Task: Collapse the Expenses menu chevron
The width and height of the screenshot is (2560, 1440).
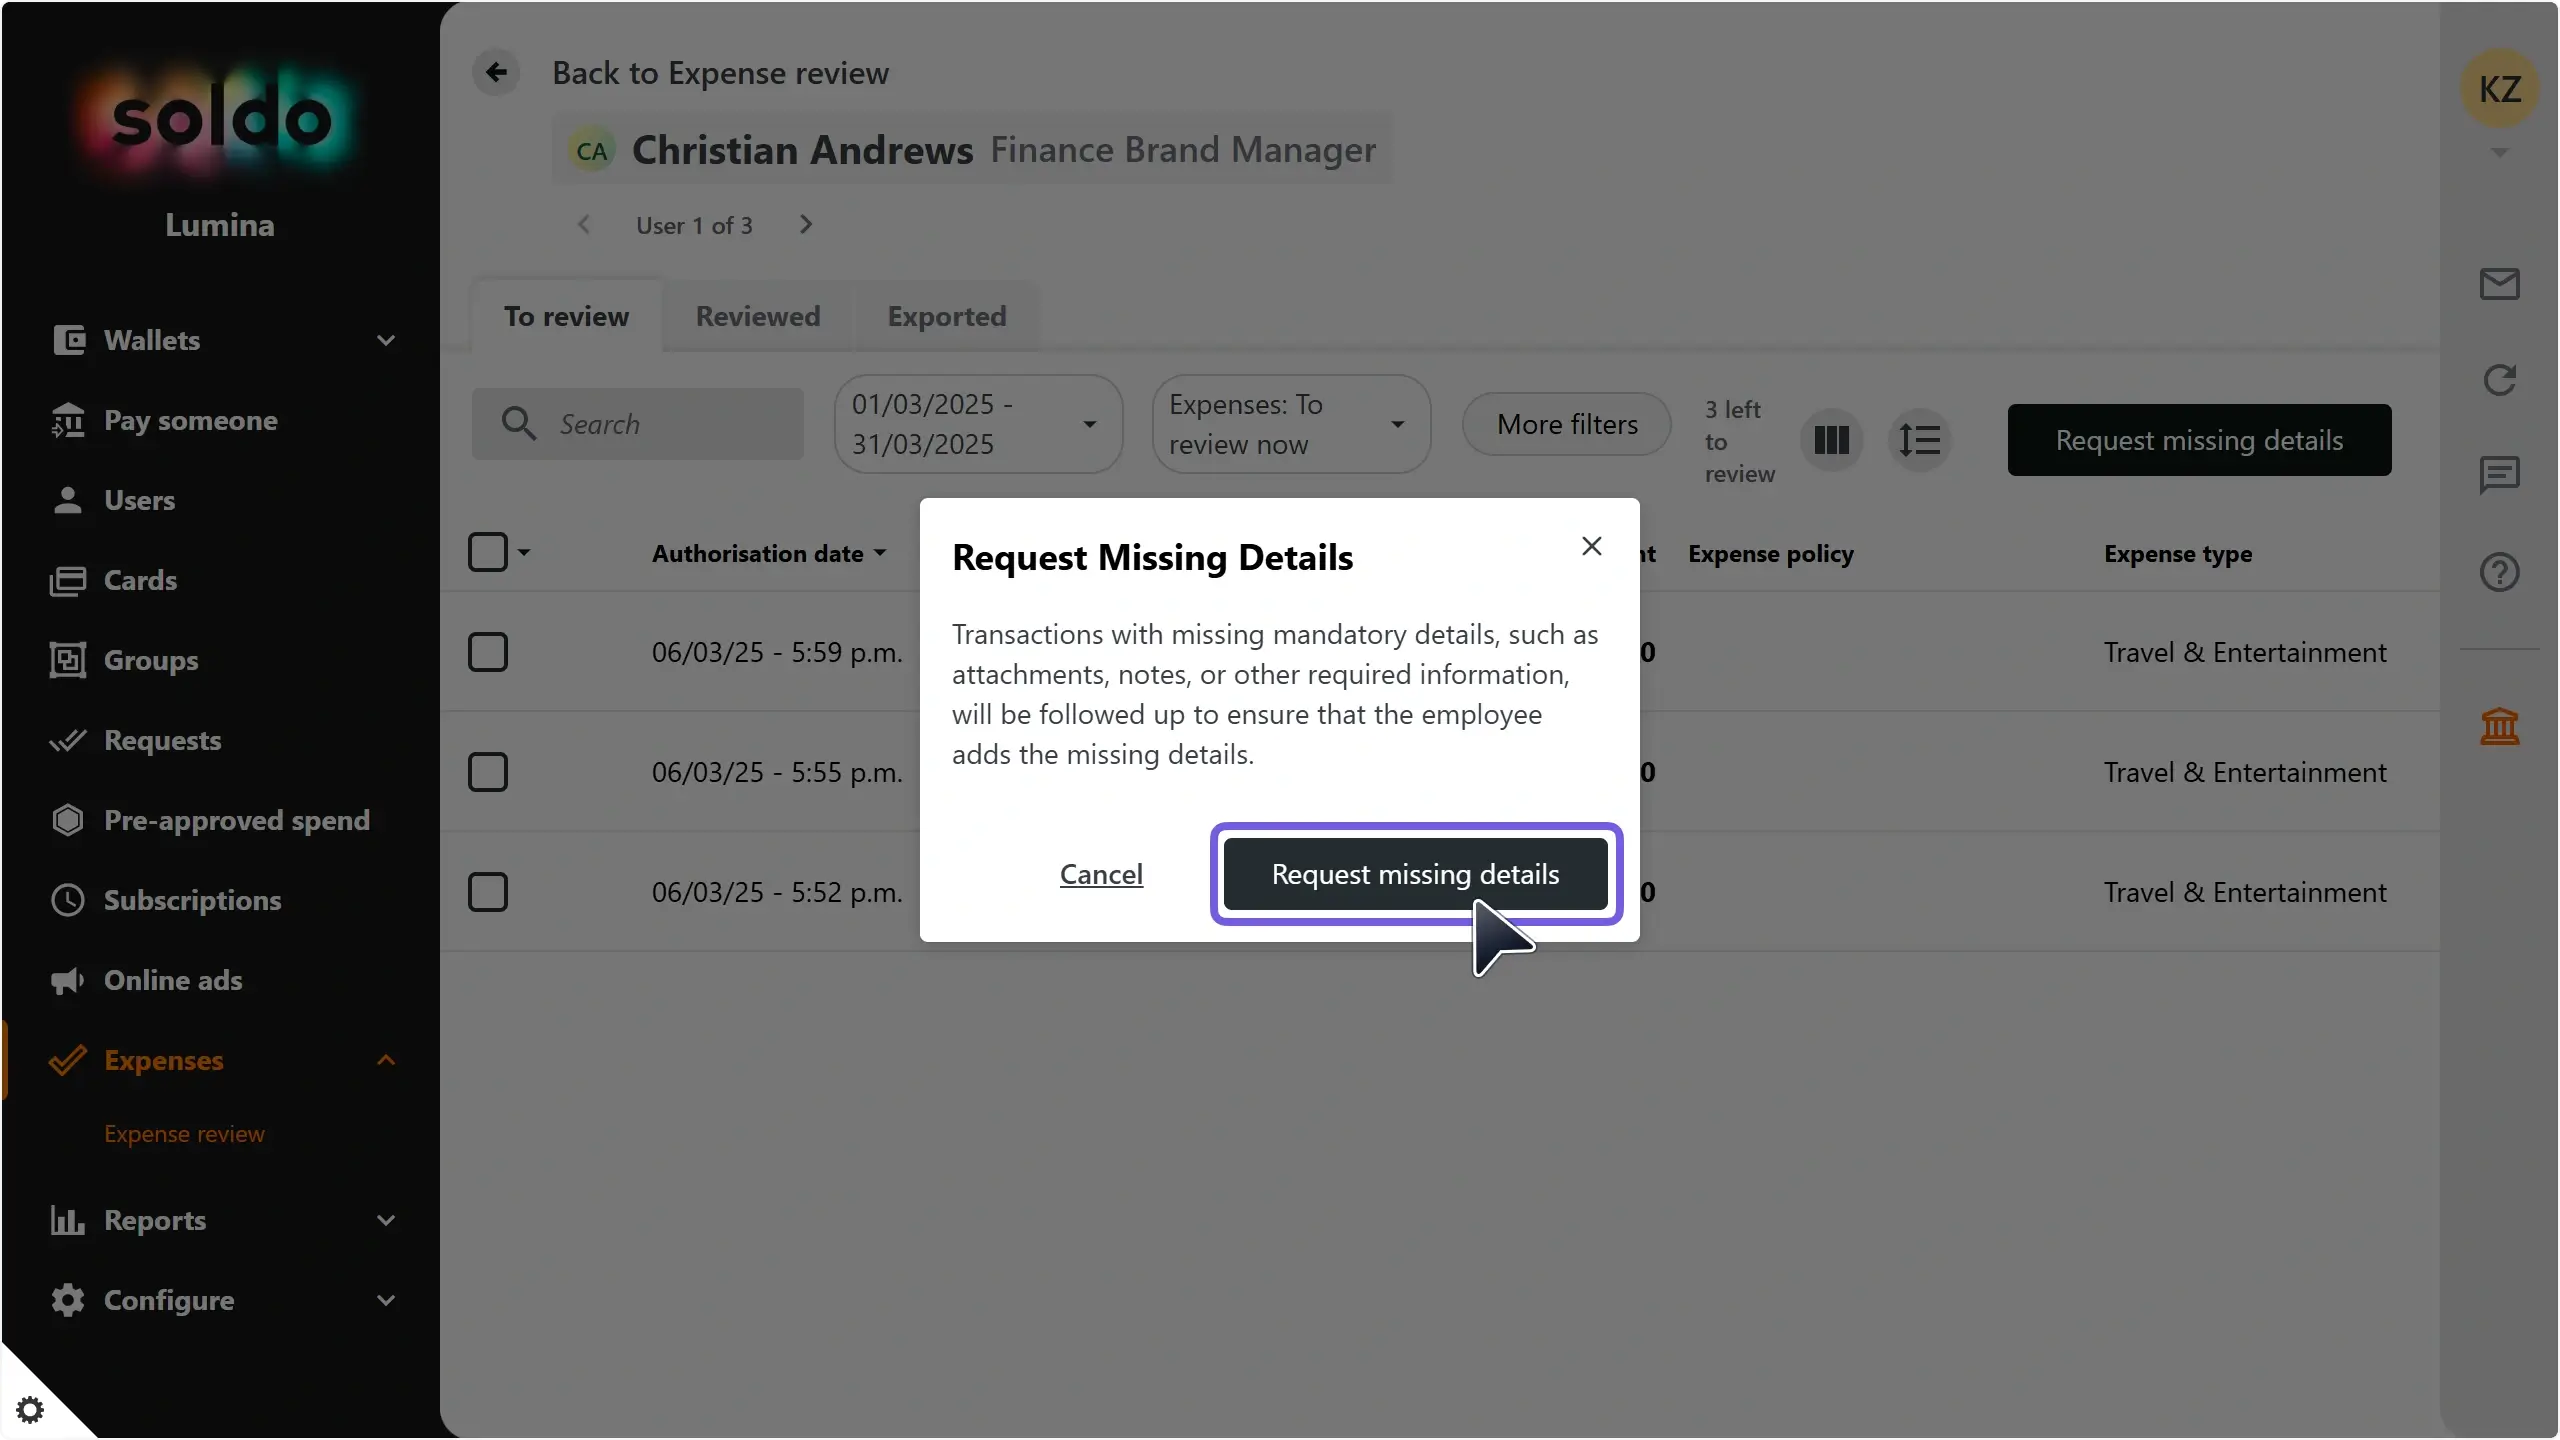Action: (386, 1060)
